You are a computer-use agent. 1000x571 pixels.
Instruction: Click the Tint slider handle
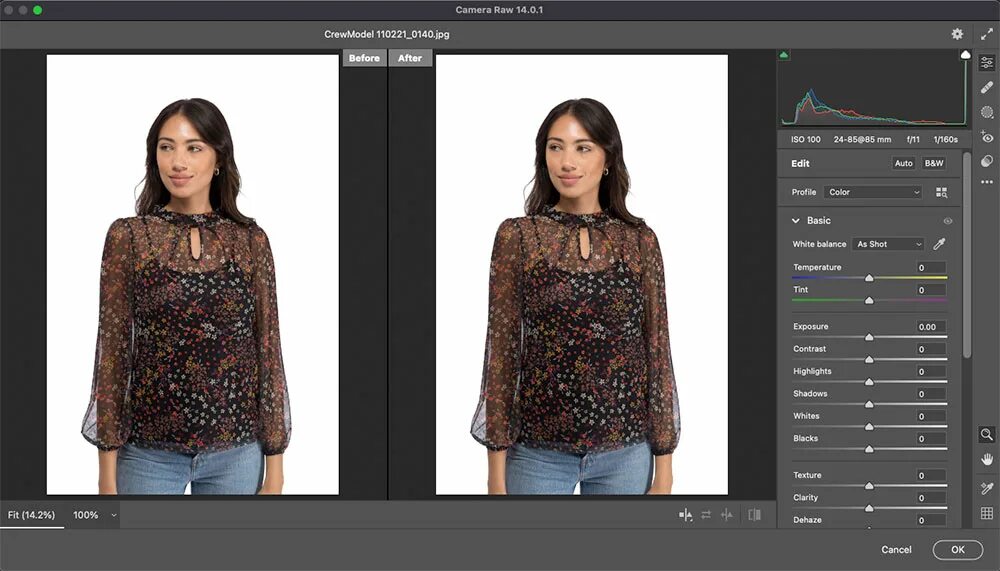pyautogui.click(x=869, y=300)
